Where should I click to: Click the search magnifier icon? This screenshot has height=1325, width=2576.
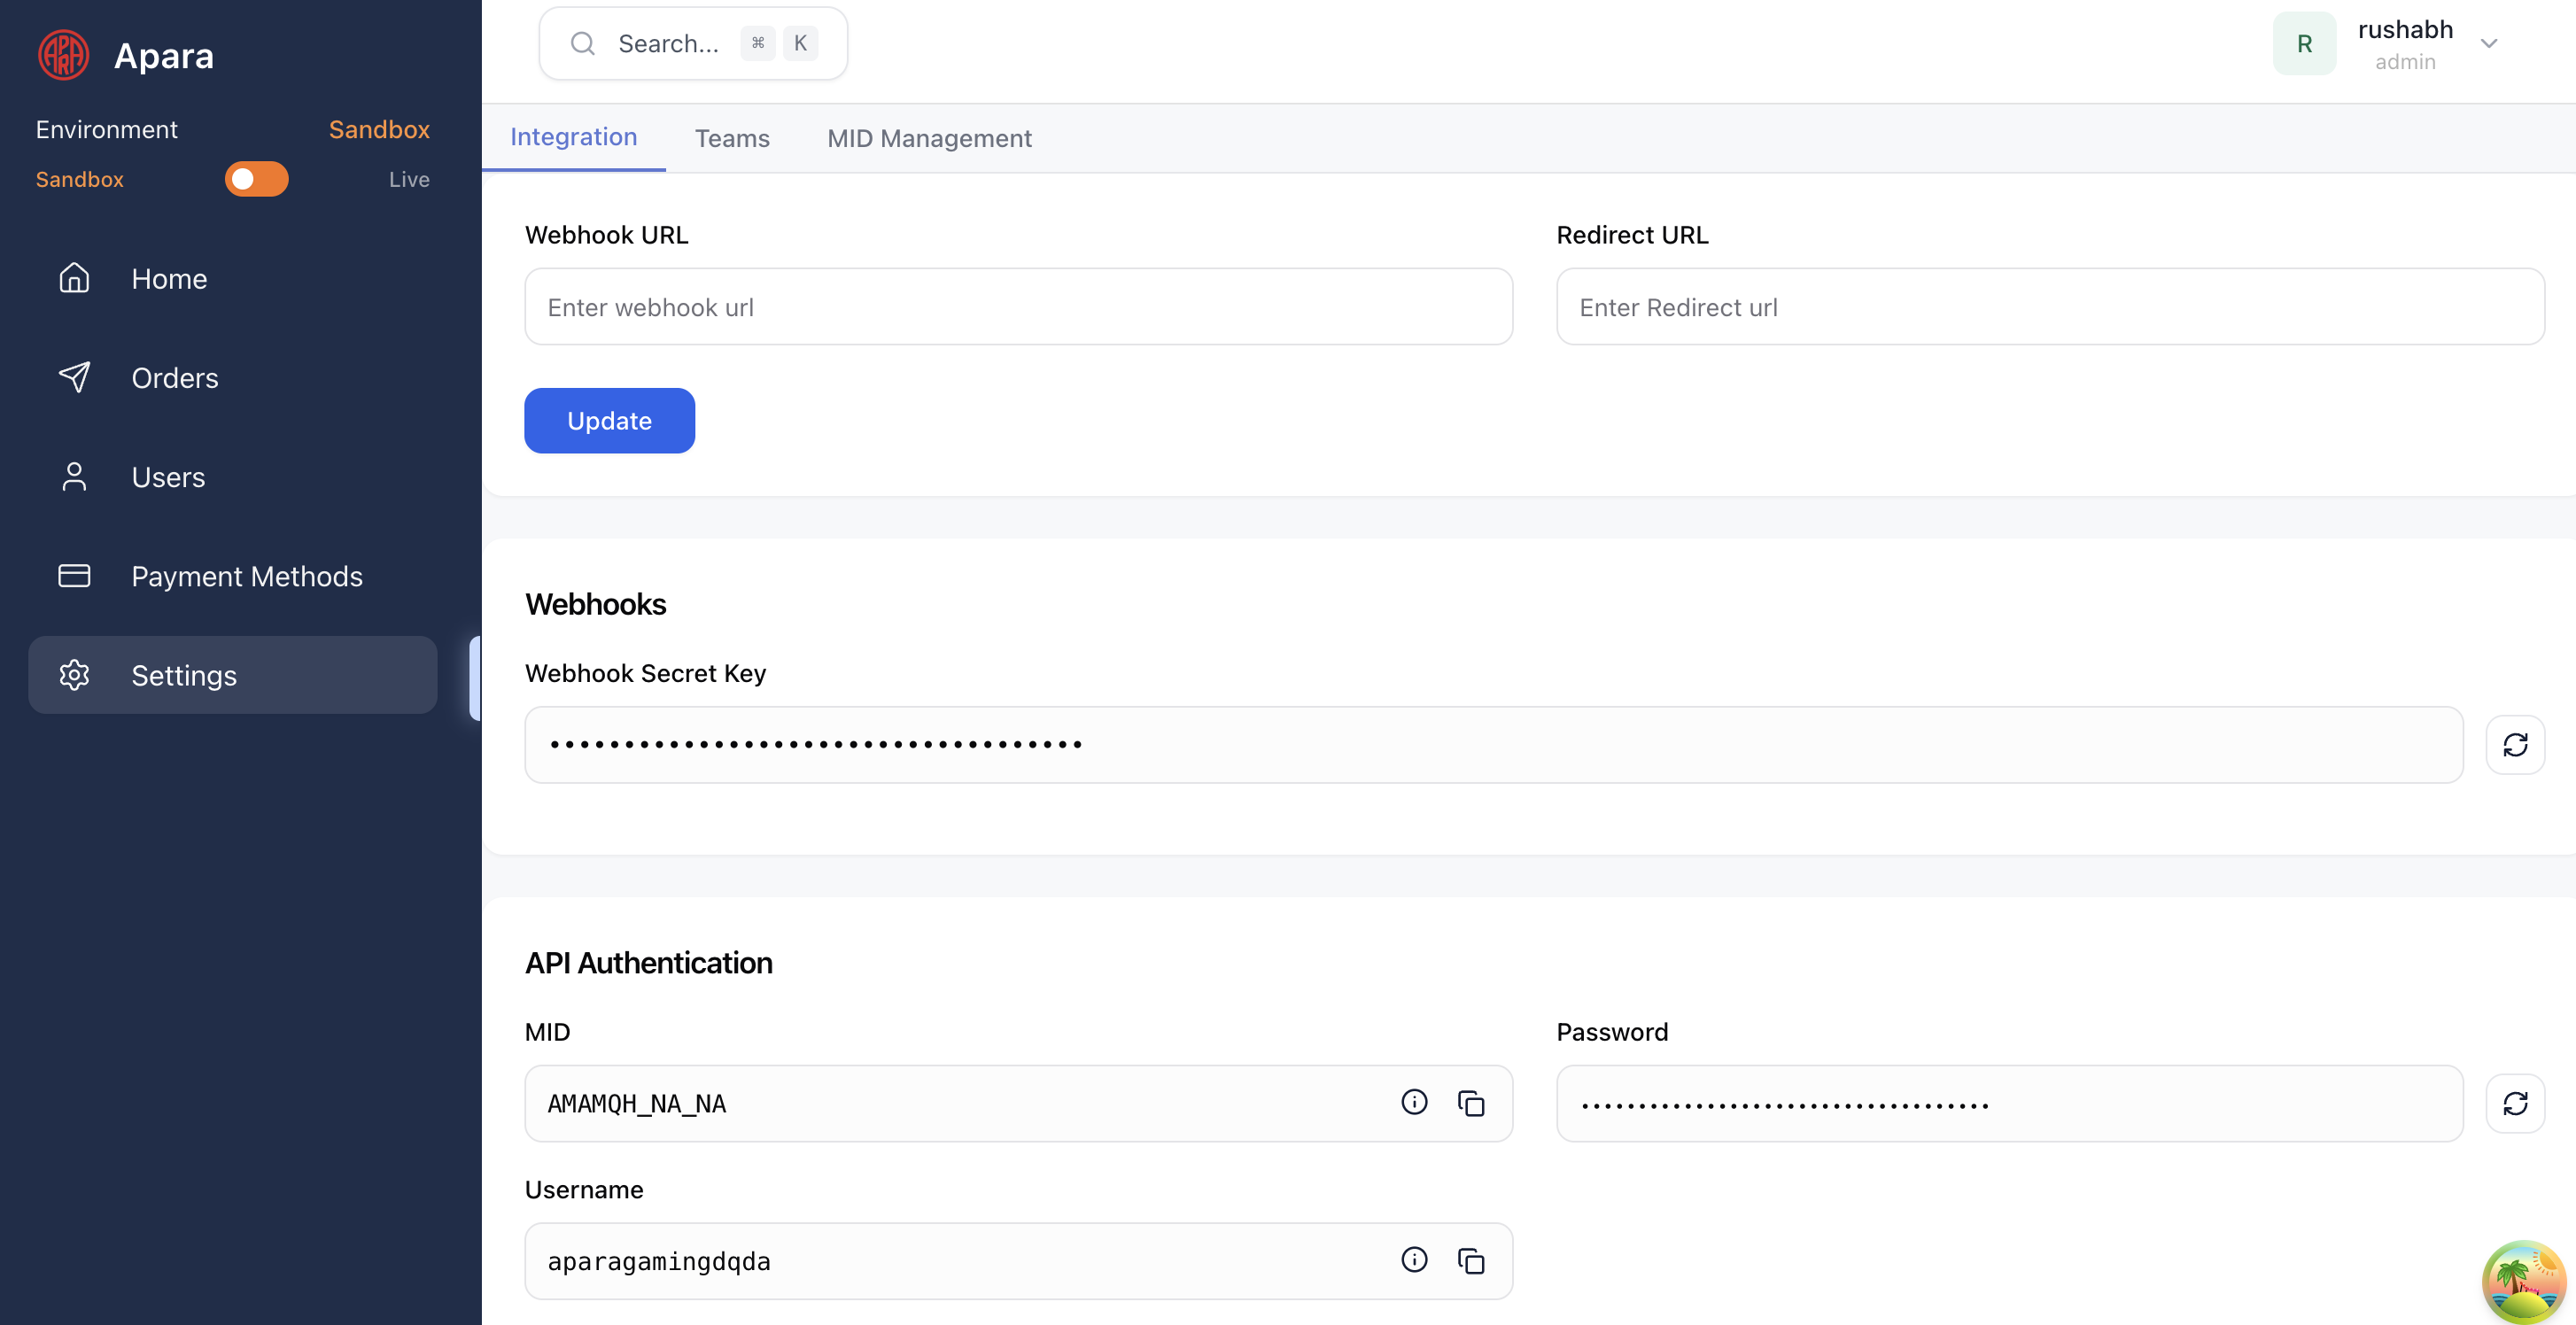pyautogui.click(x=583, y=43)
